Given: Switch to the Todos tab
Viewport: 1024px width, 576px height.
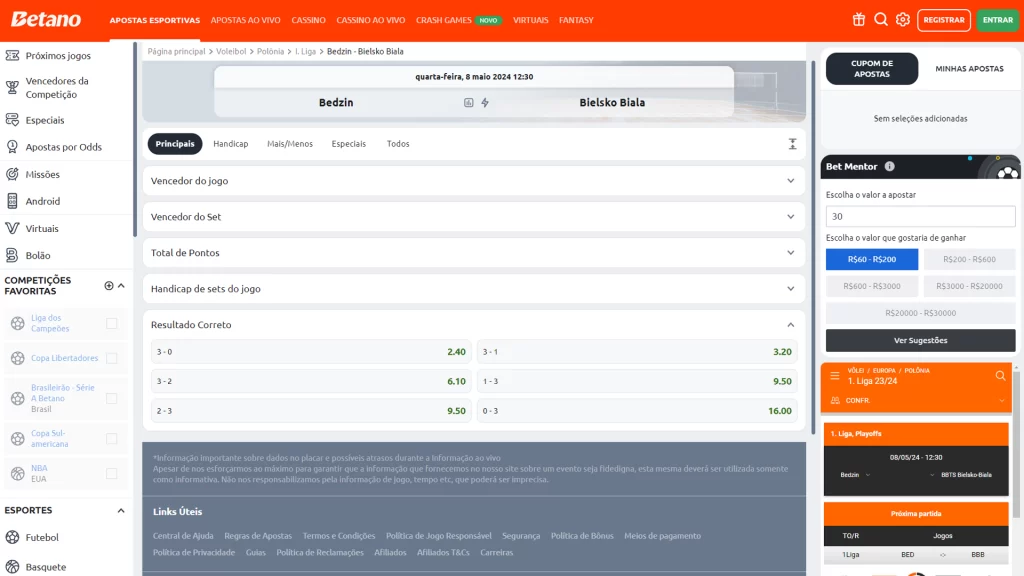Looking at the screenshot, I should [x=398, y=144].
